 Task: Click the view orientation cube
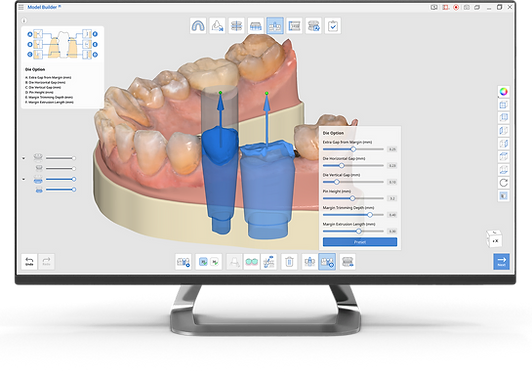[x=495, y=239]
